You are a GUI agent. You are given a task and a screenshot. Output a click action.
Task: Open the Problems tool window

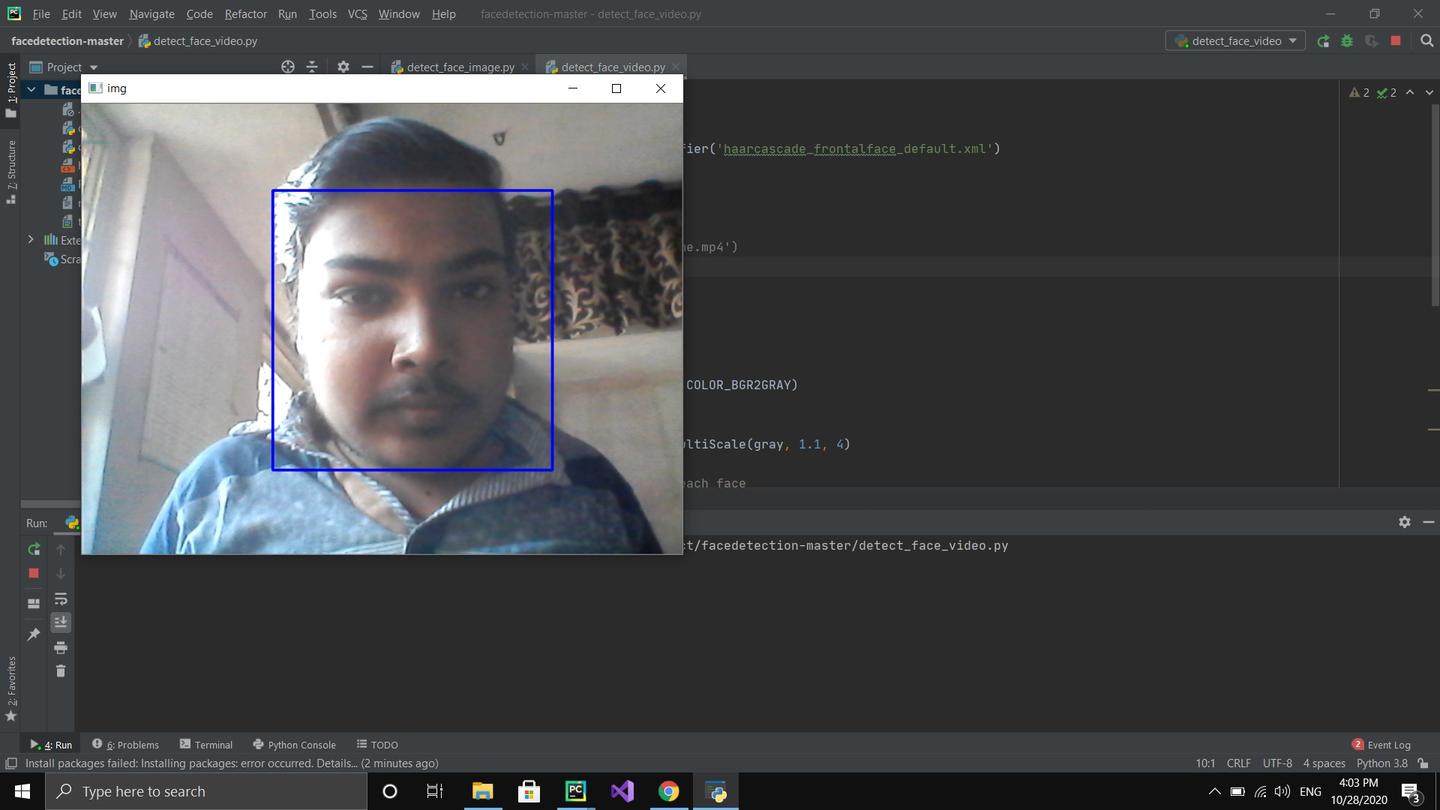pos(126,744)
